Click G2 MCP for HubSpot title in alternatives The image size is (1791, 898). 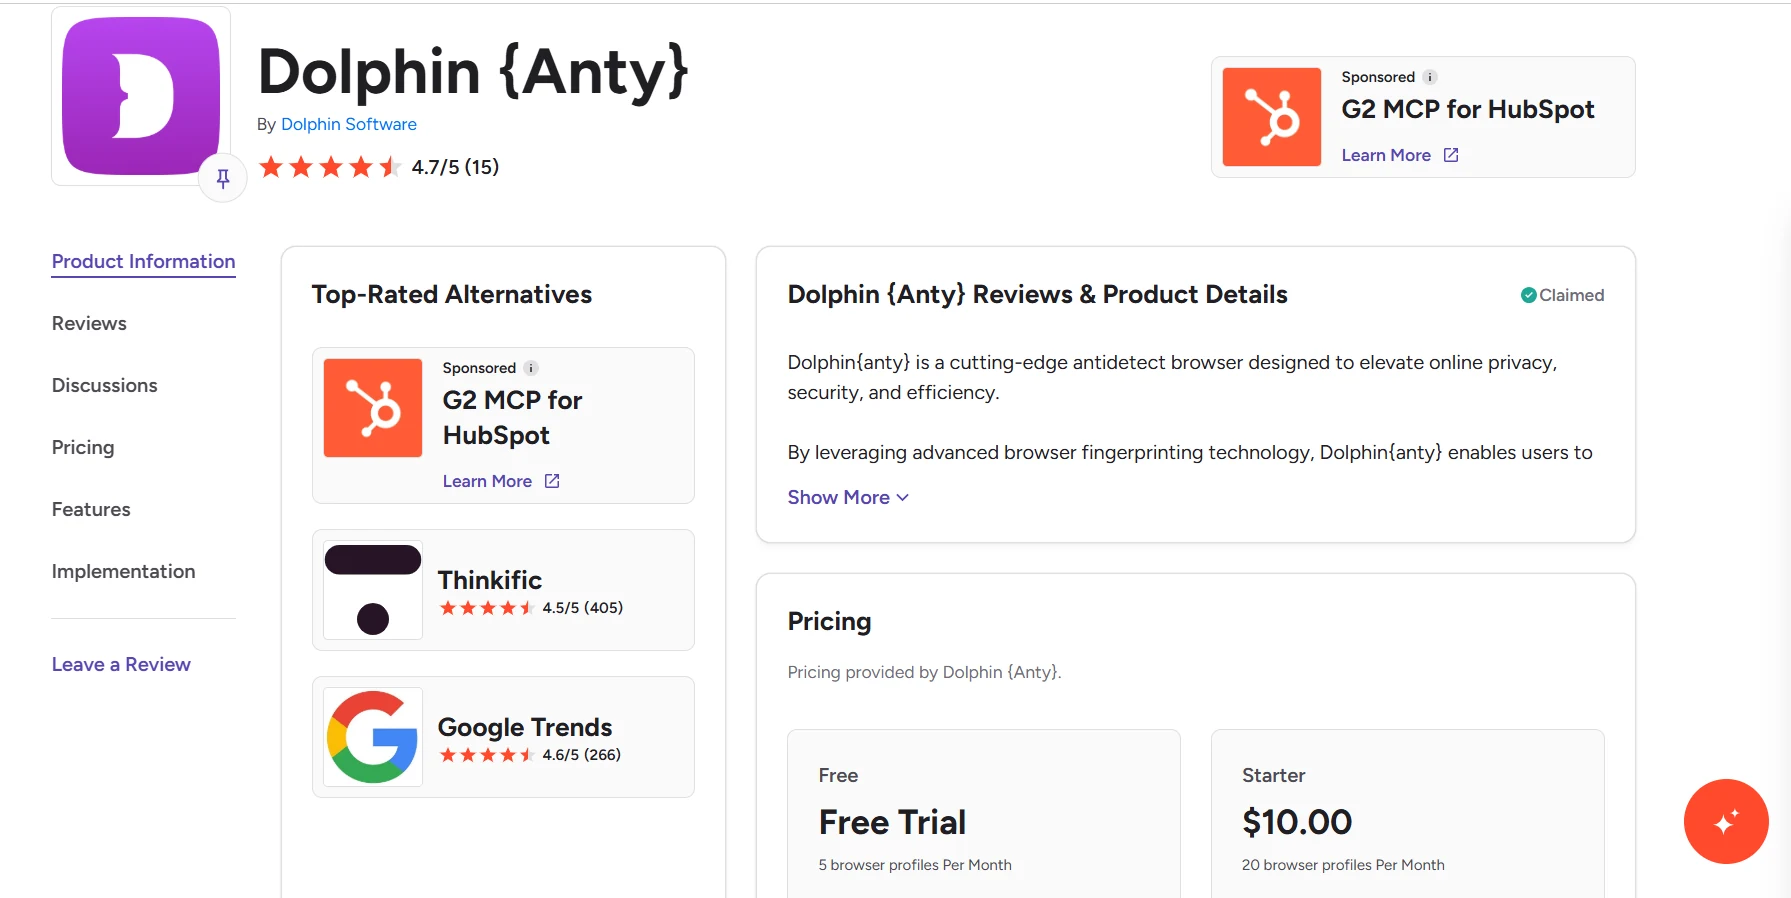pyautogui.click(x=512, y=417)
